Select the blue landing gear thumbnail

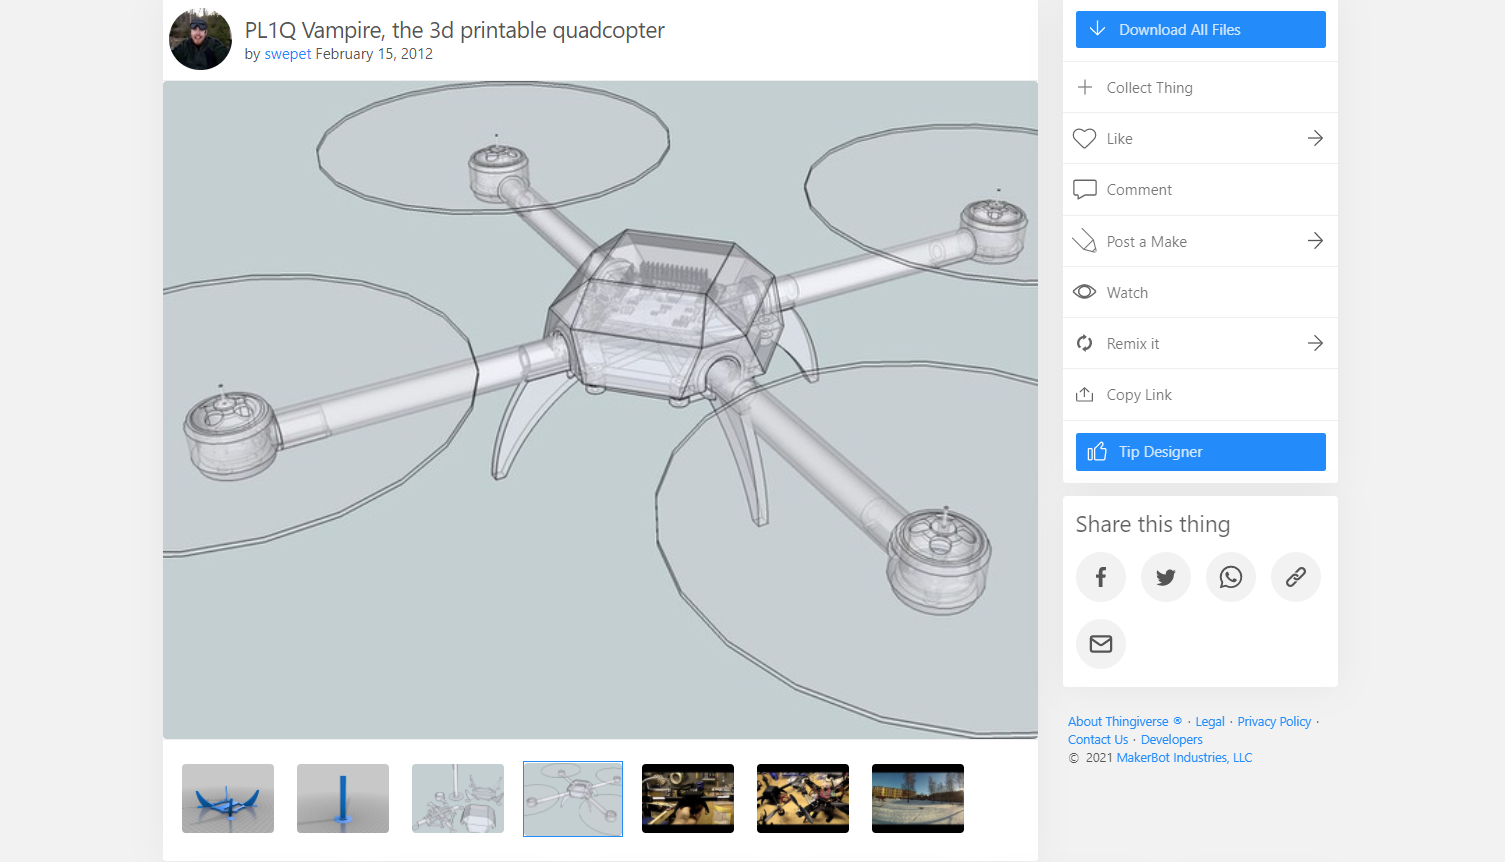click(x=228, y=798)
